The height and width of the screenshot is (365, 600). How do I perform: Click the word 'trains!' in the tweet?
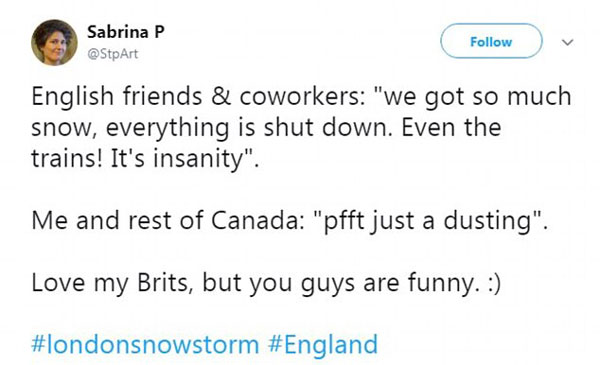[67, 158]
